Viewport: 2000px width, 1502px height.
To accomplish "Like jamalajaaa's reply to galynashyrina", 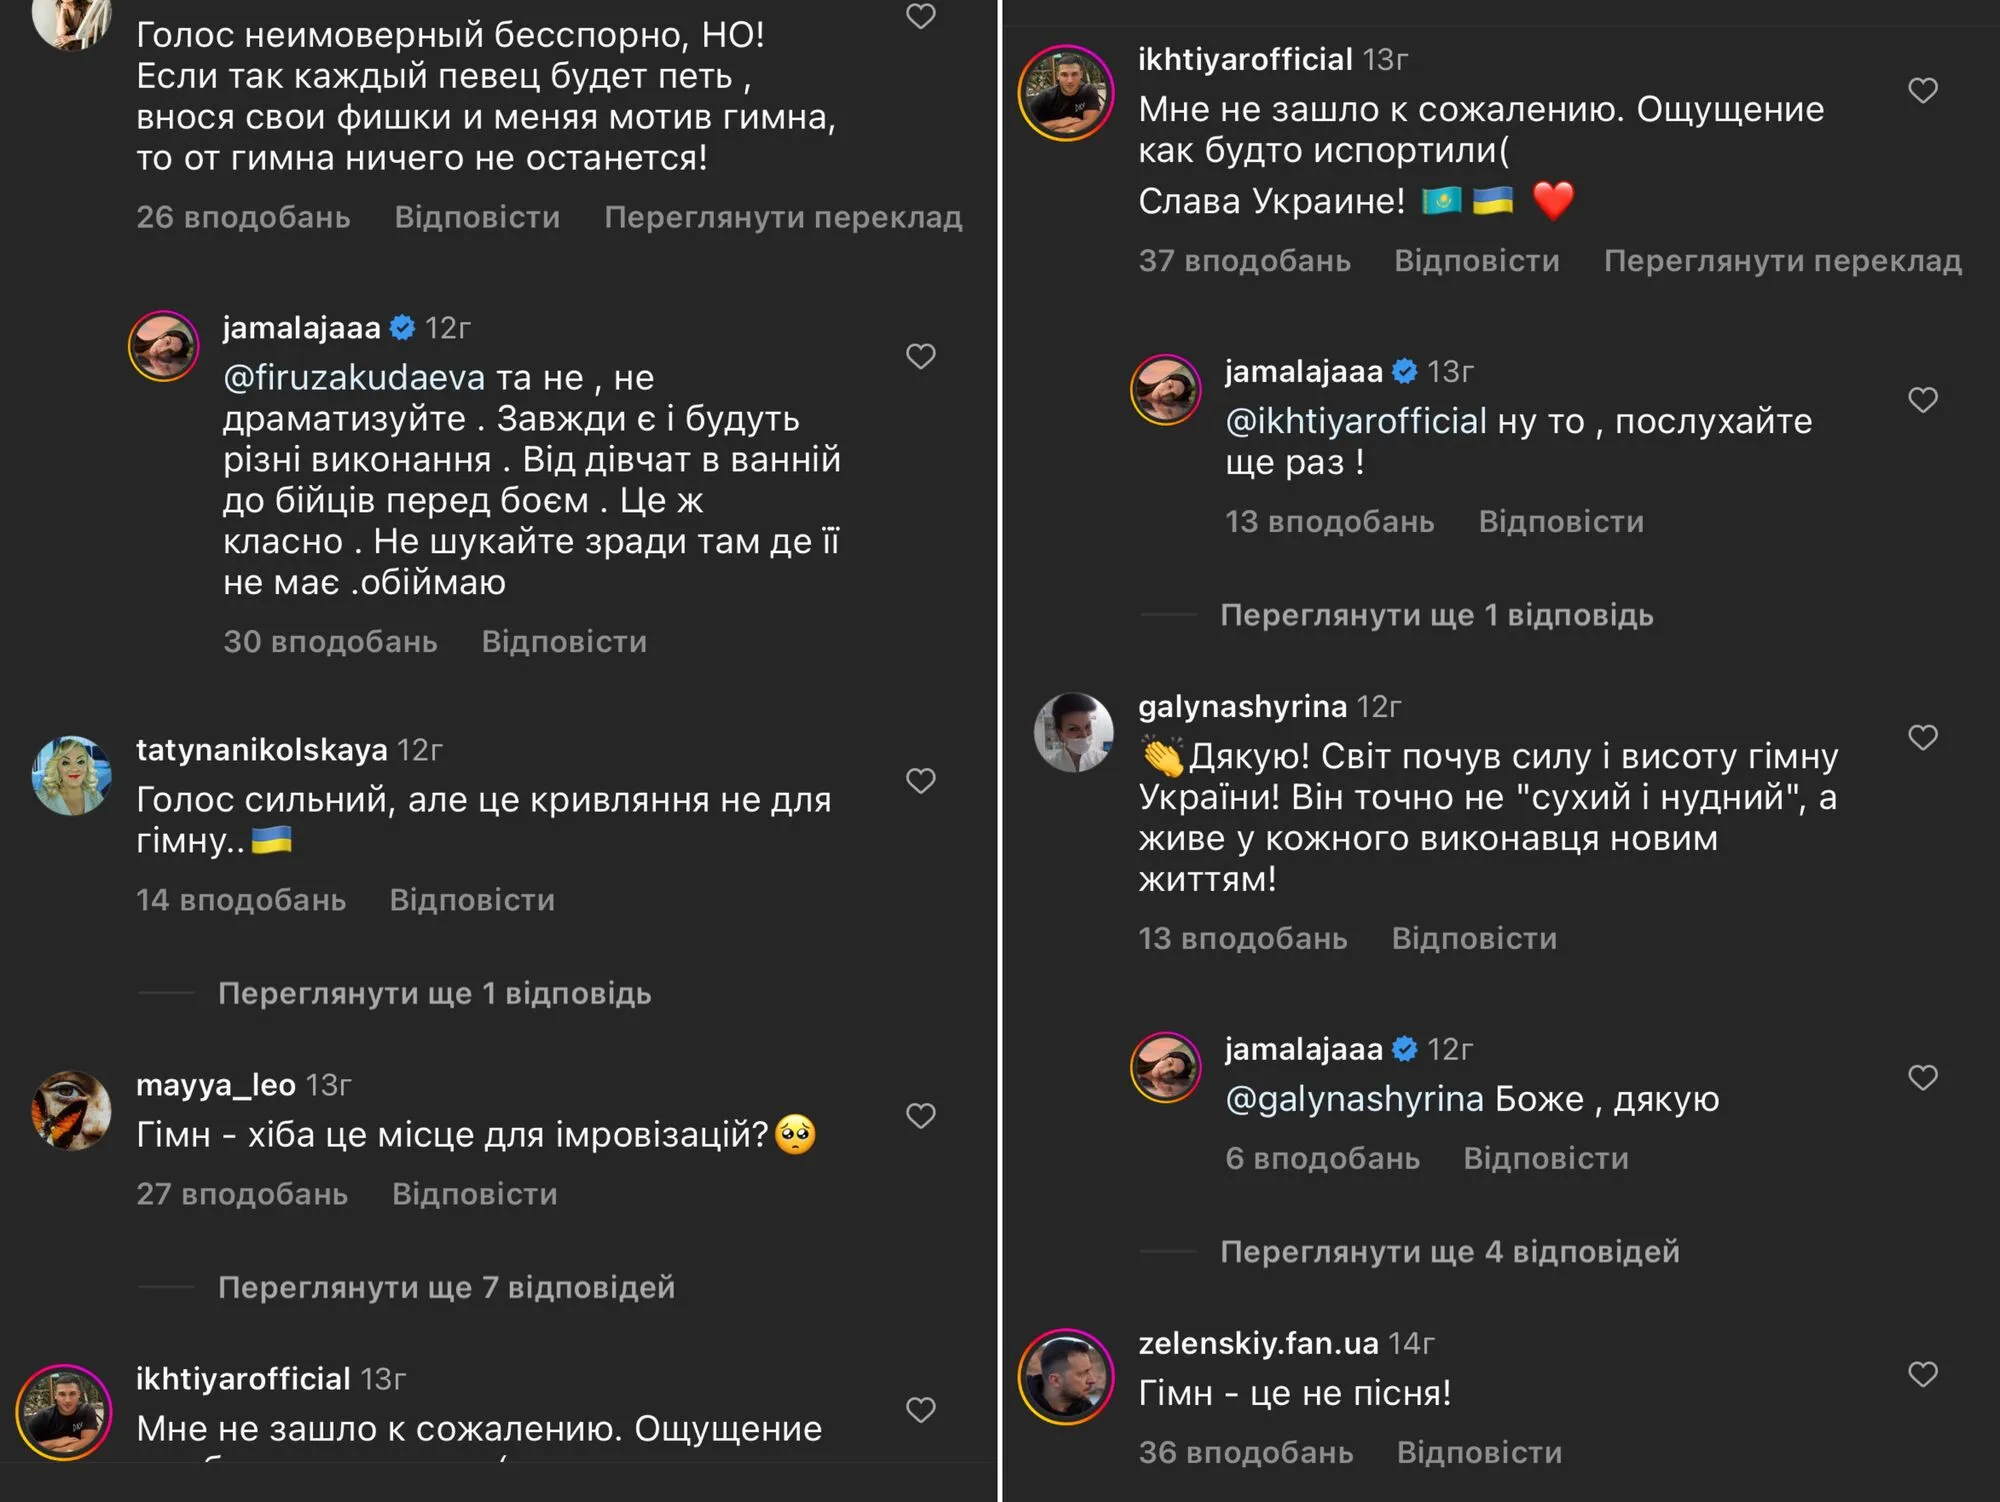I will point(1922,1077).
